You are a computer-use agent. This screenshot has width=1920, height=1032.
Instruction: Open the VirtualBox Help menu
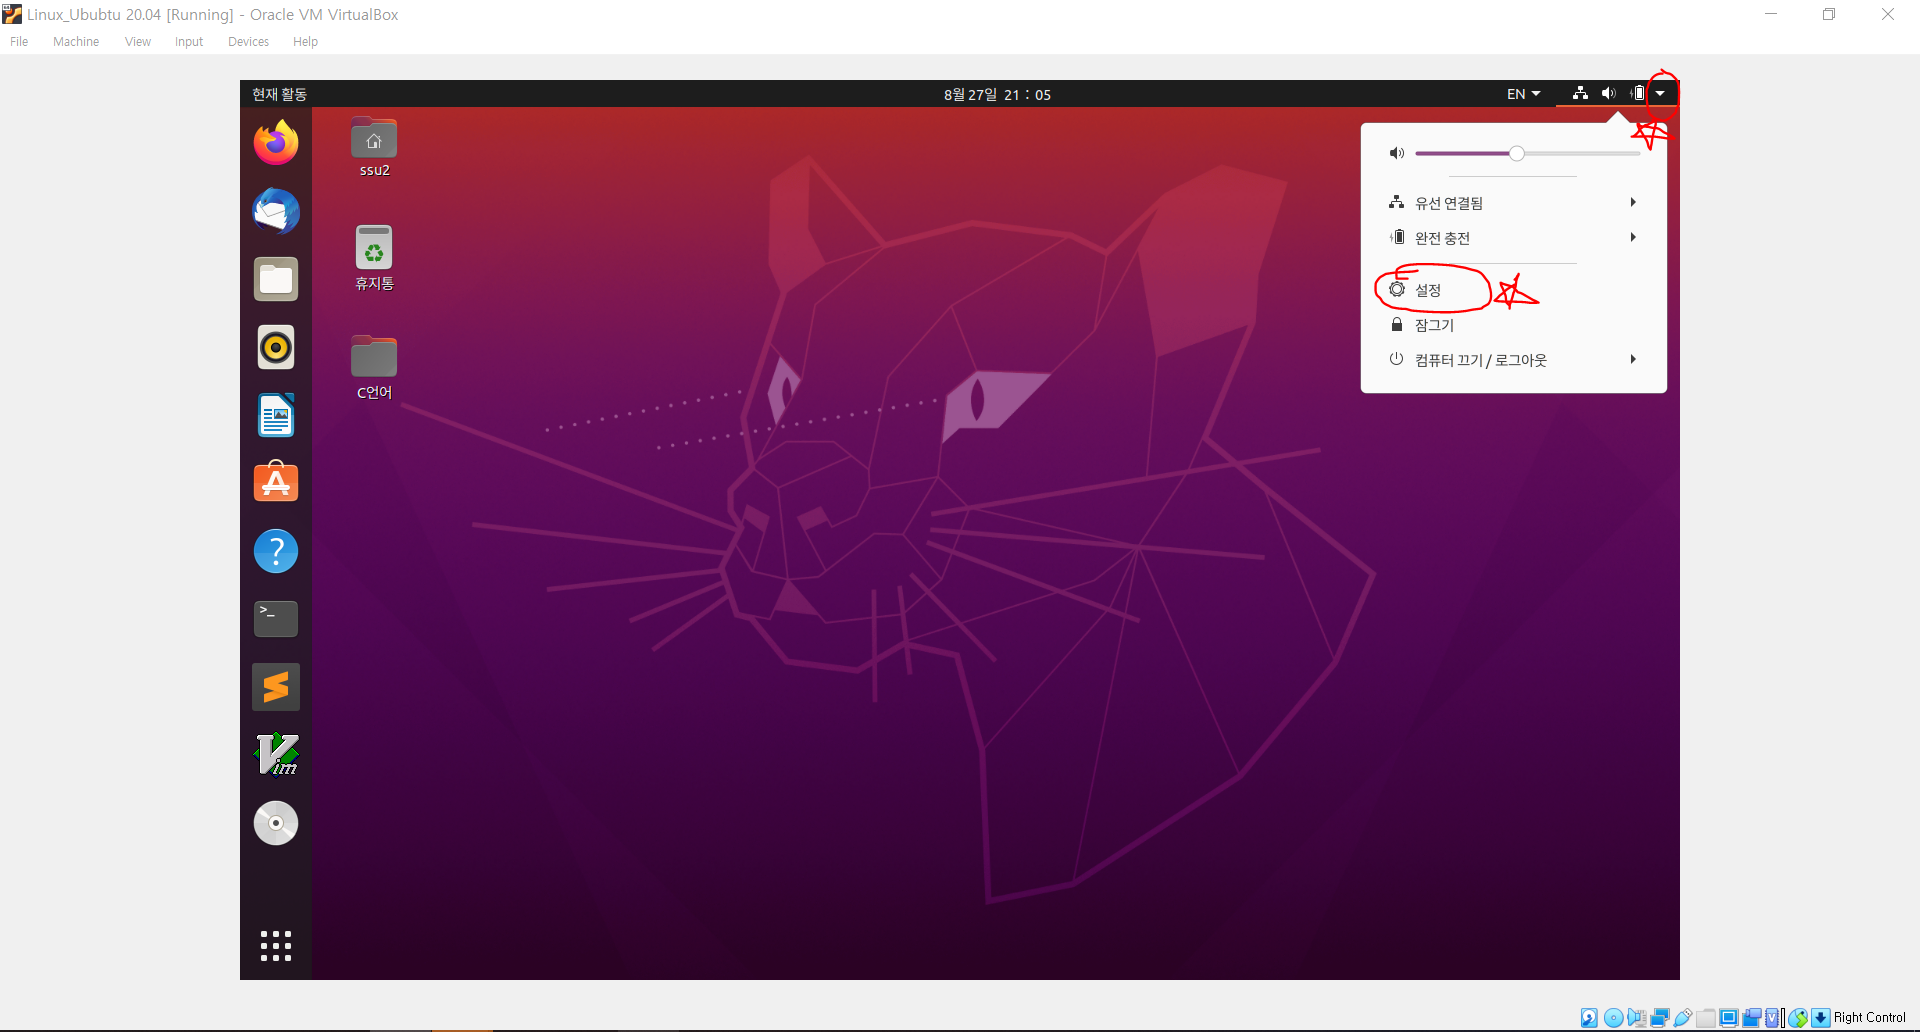pos(305,42)
